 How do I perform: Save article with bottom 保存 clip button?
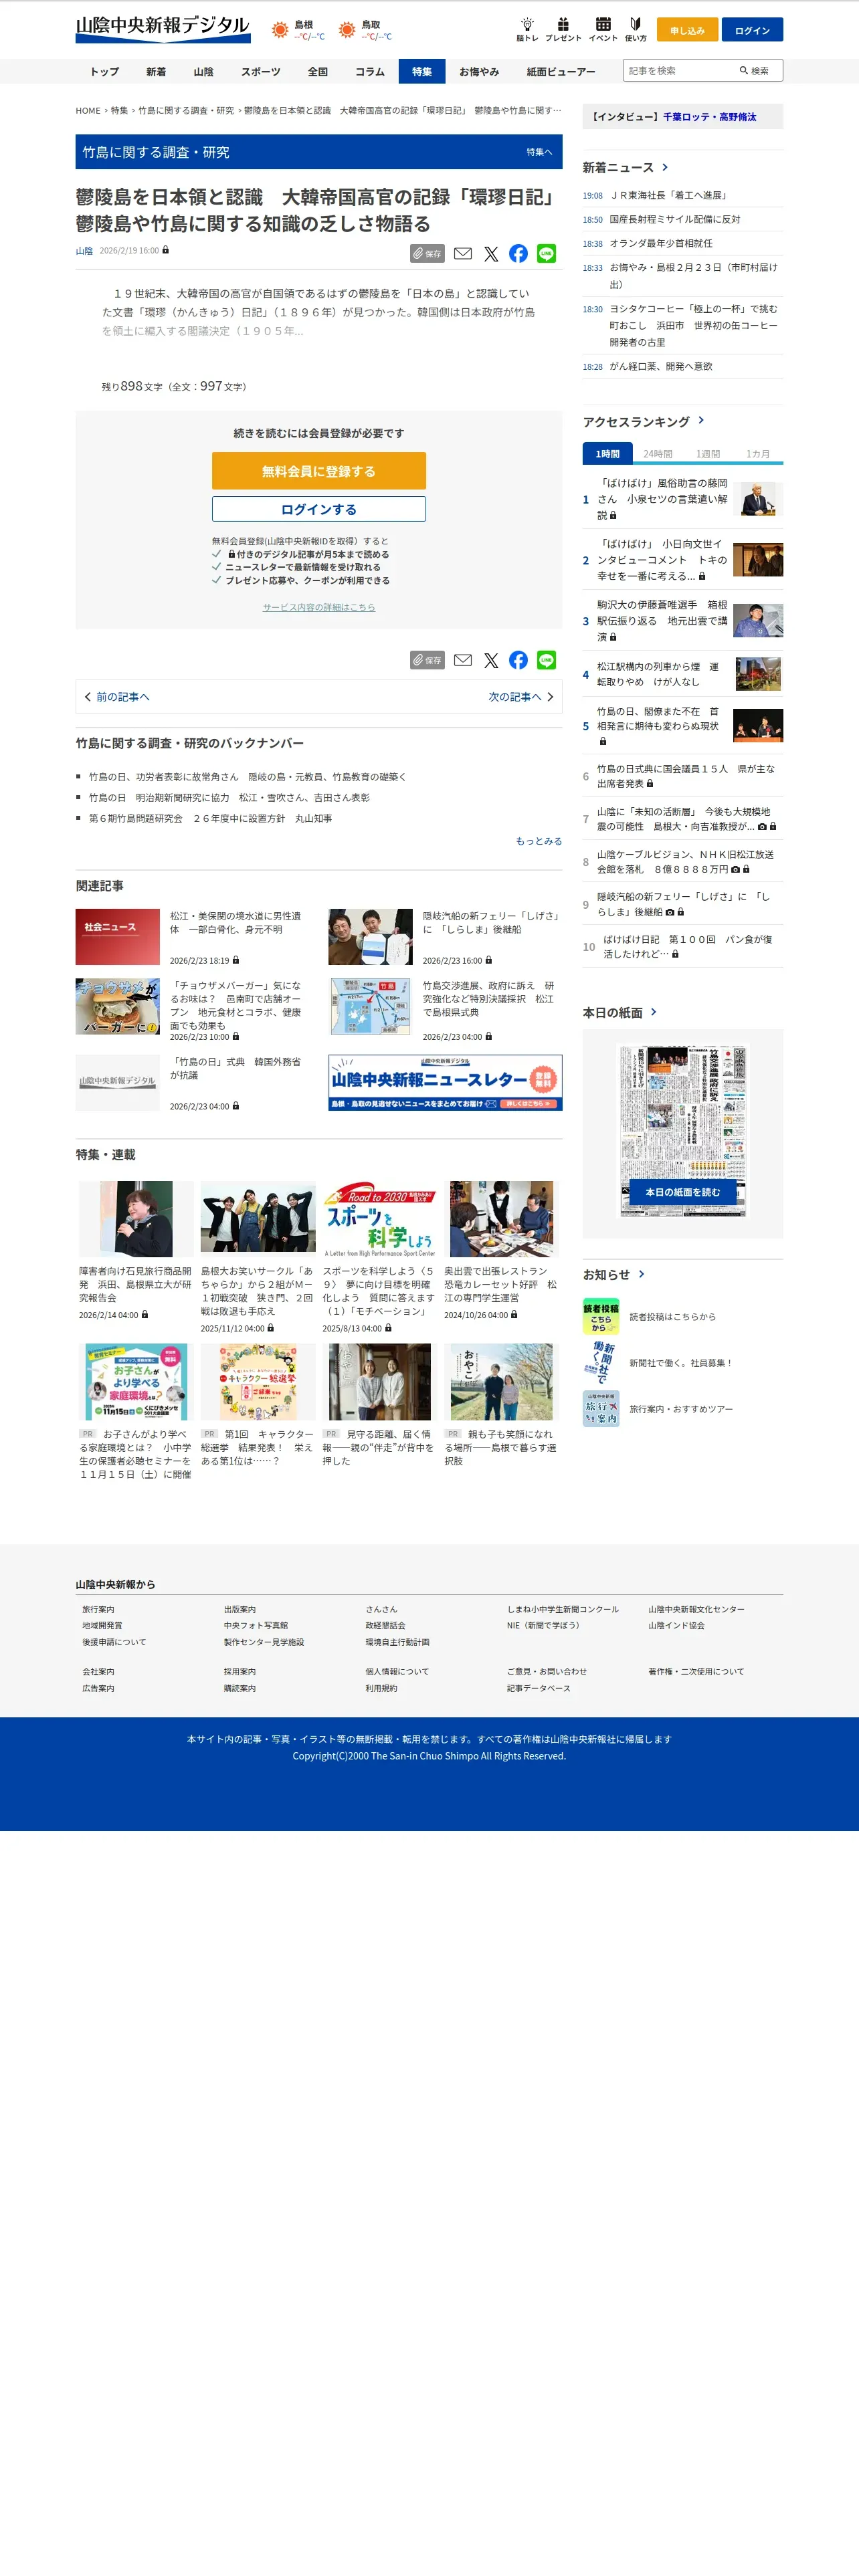[427, 660]
